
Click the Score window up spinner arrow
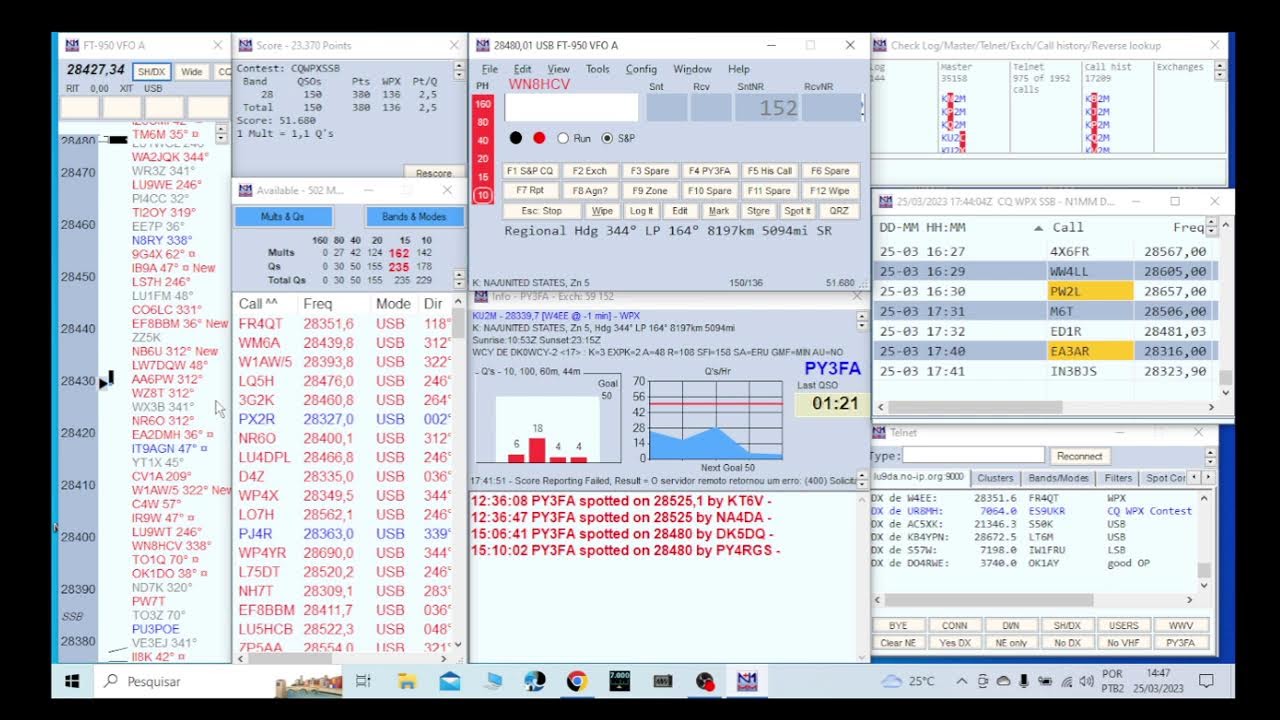(458, 66)
